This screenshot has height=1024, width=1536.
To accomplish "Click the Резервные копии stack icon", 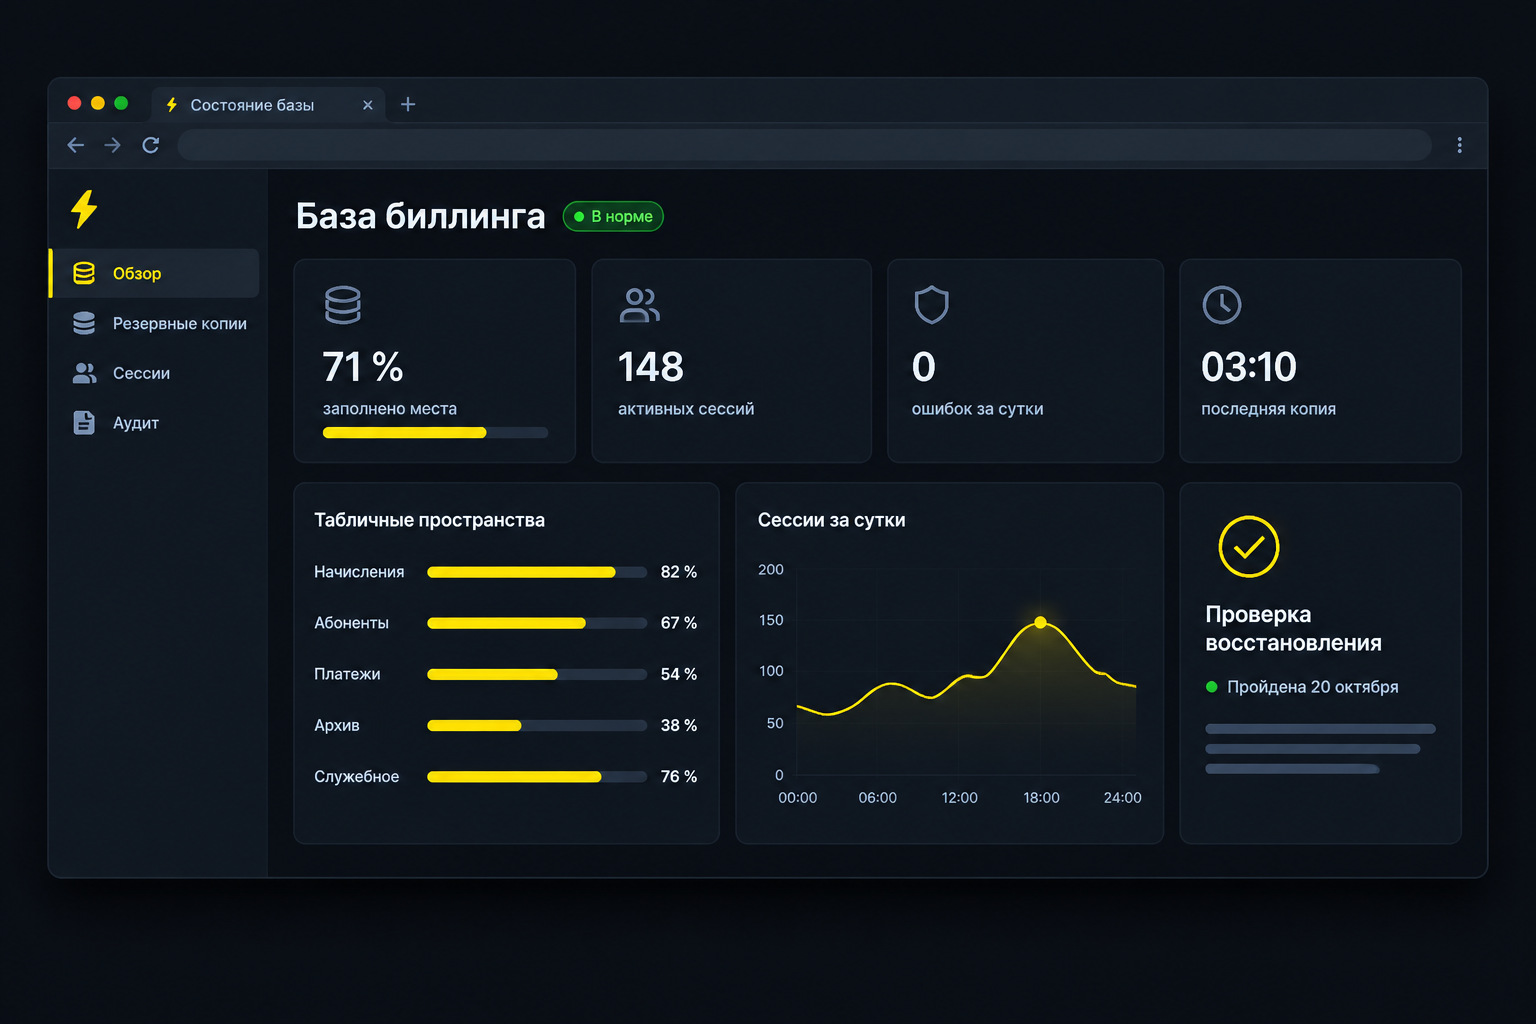I will click(x=84, y=323).
